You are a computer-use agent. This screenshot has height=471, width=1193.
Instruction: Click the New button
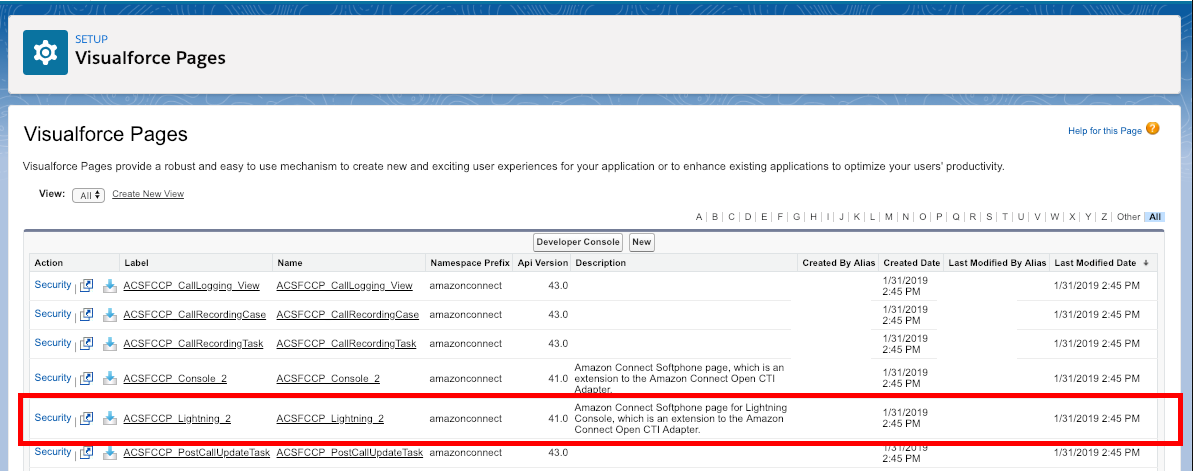pos(642,242)
